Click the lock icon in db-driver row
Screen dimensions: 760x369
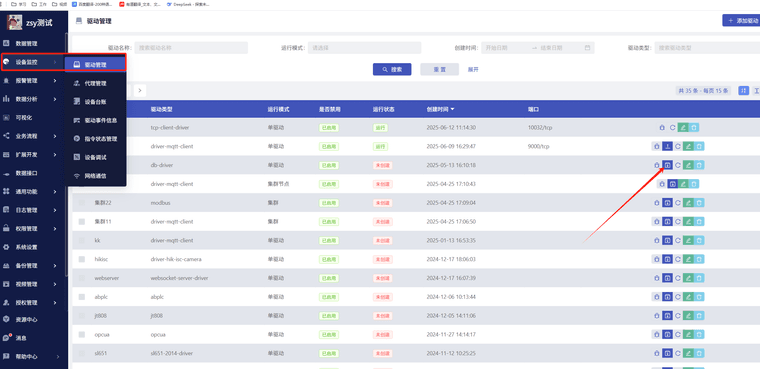tap(657, 165)
